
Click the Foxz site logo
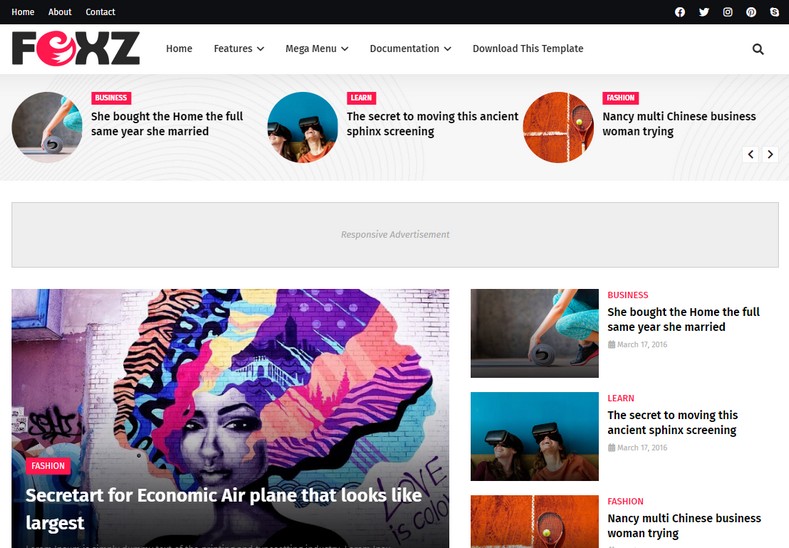[x=76, y=48]
